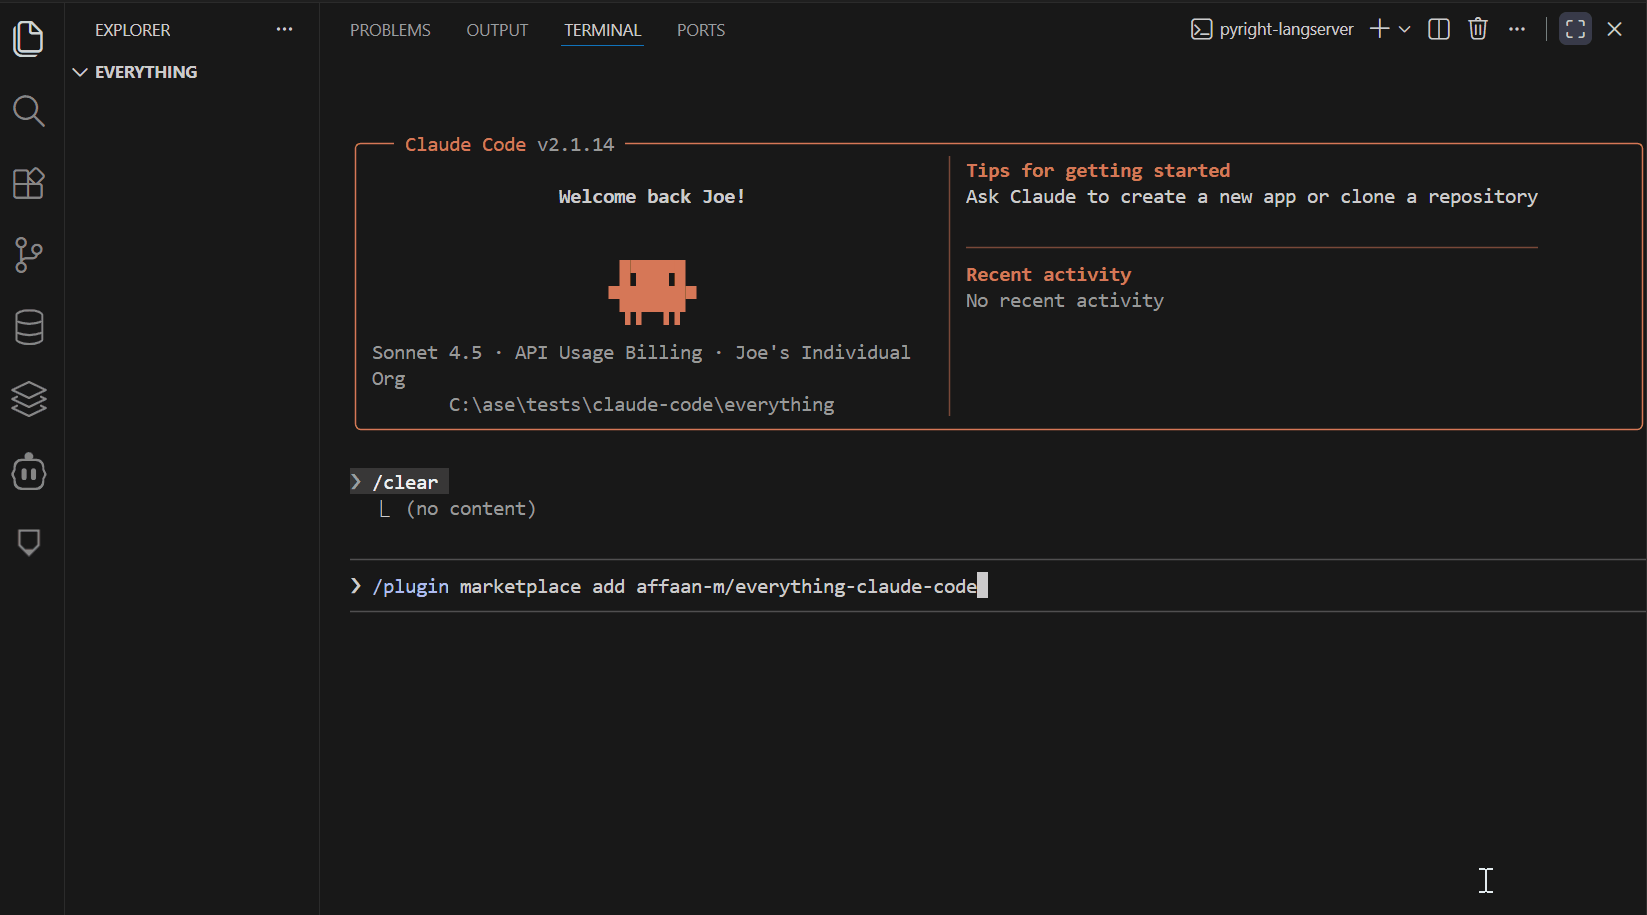
Task: Select the TERMINAL tab
Action: click(x=602, y=30)
